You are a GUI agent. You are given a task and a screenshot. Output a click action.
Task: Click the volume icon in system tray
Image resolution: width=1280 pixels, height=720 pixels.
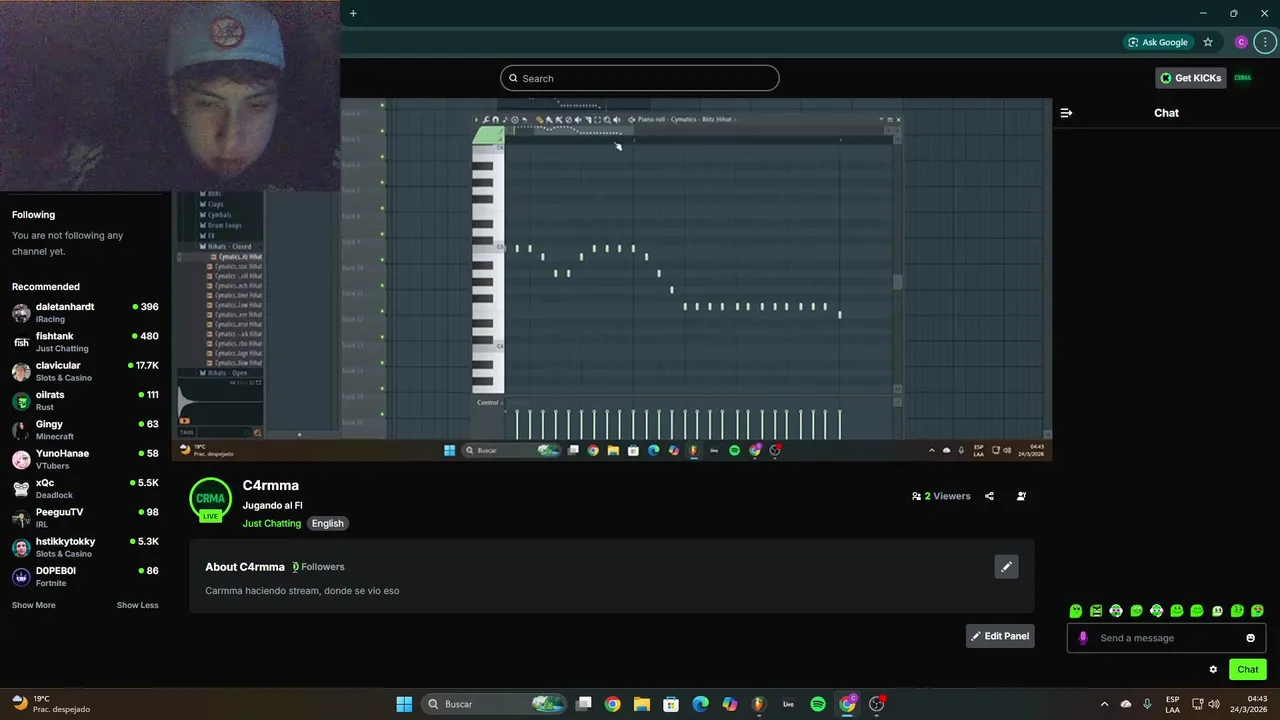click(x=1214, y=704)
